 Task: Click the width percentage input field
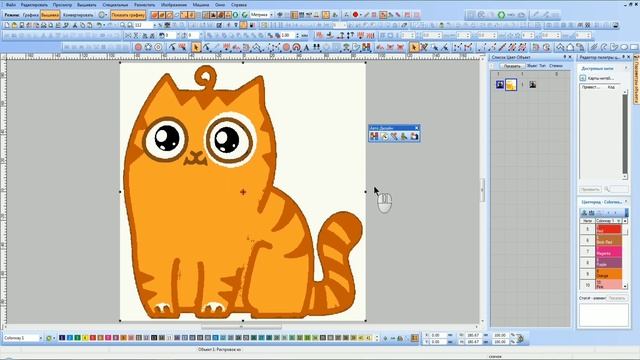(x=500, y=335)
